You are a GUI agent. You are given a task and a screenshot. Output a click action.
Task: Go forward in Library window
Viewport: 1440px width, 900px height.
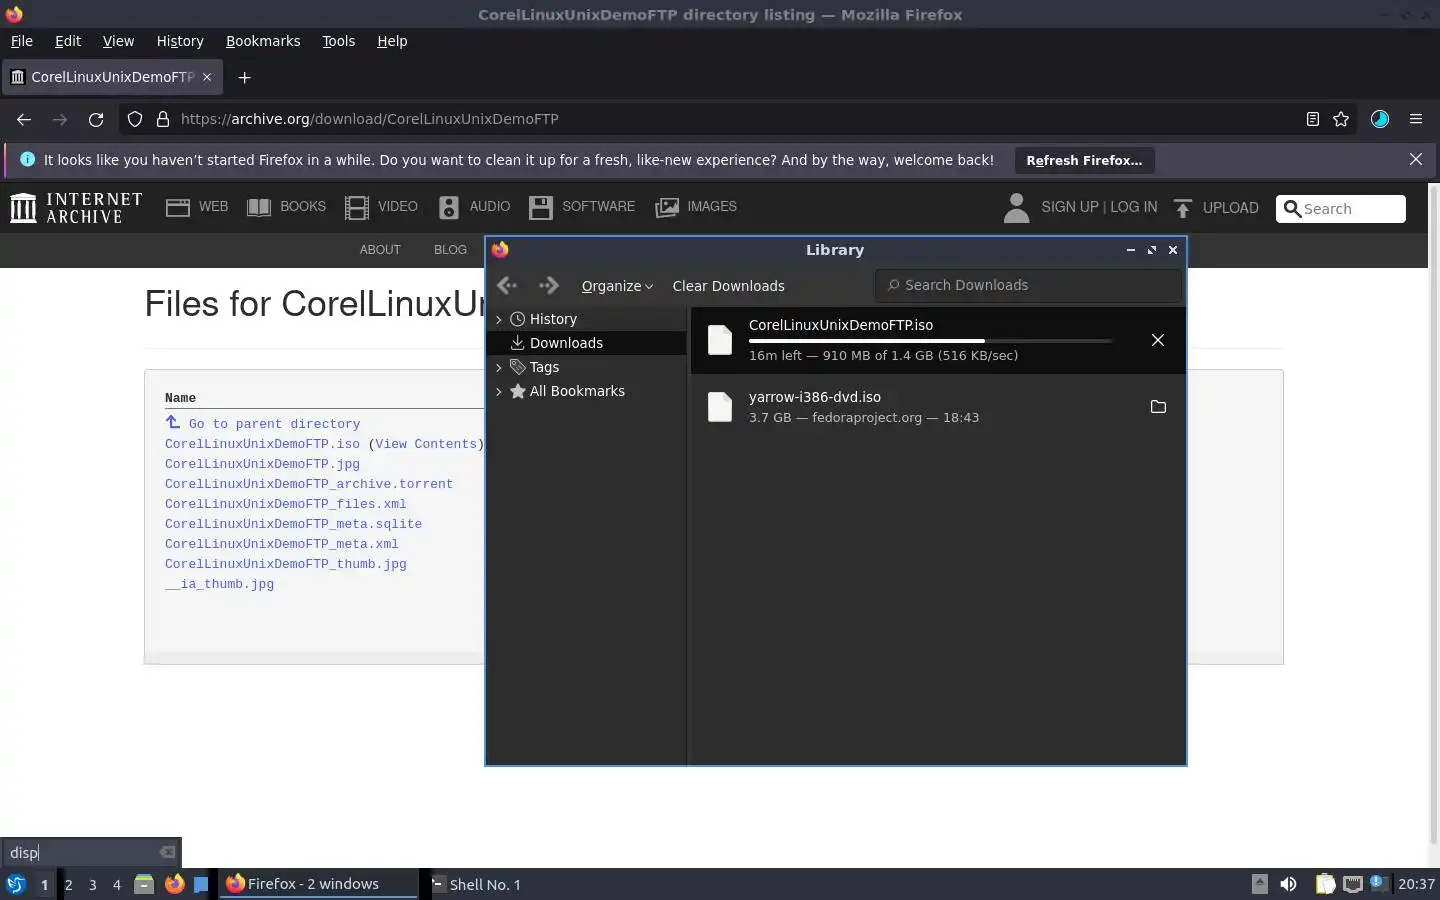(x=548, y=285)
